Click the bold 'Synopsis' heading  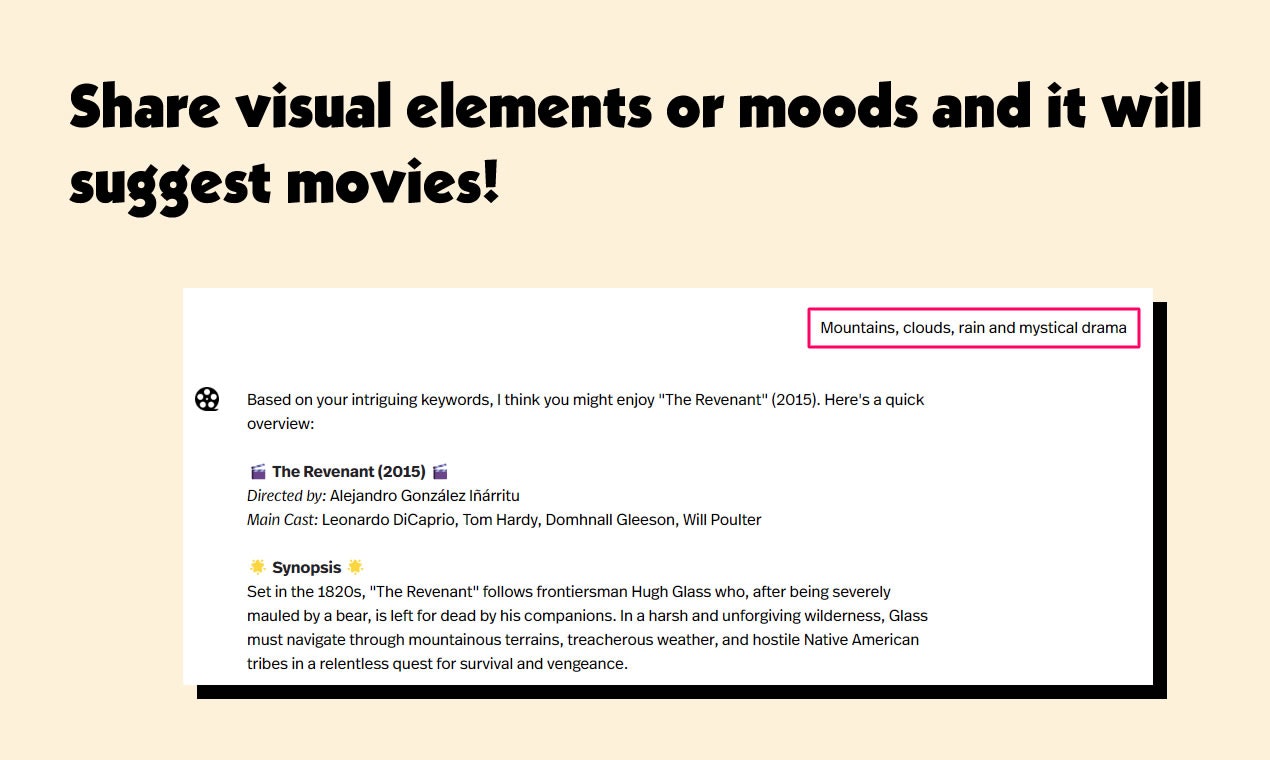tap(306, 567)
